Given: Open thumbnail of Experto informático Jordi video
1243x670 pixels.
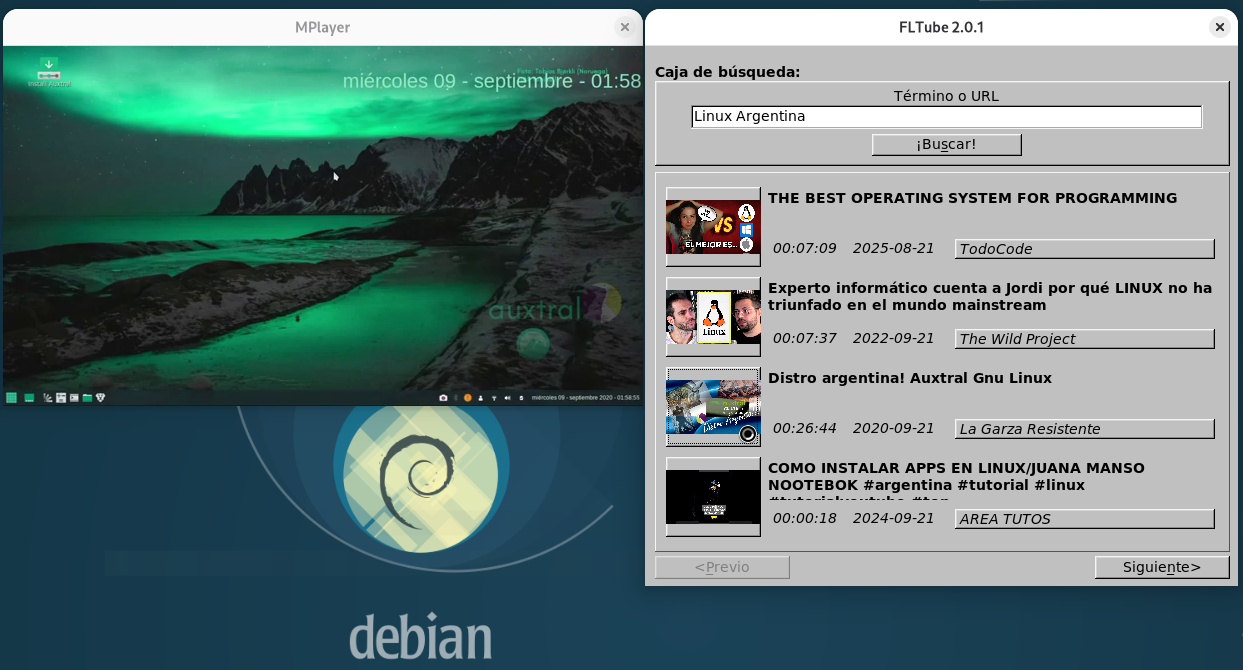Looking at the screenshot, I should click(713, 317).
